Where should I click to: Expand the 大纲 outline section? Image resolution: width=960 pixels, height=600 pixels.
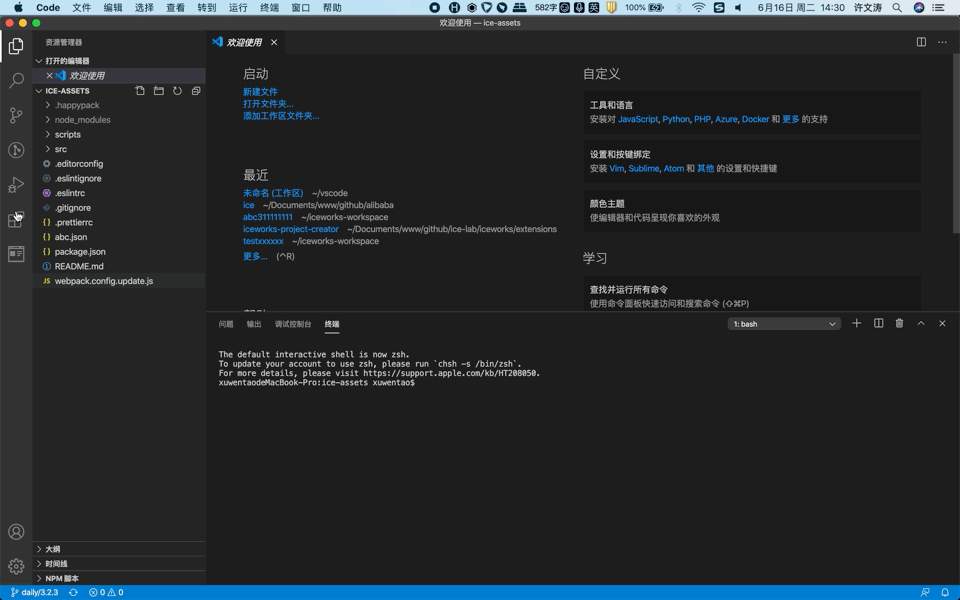coord(119,549)
